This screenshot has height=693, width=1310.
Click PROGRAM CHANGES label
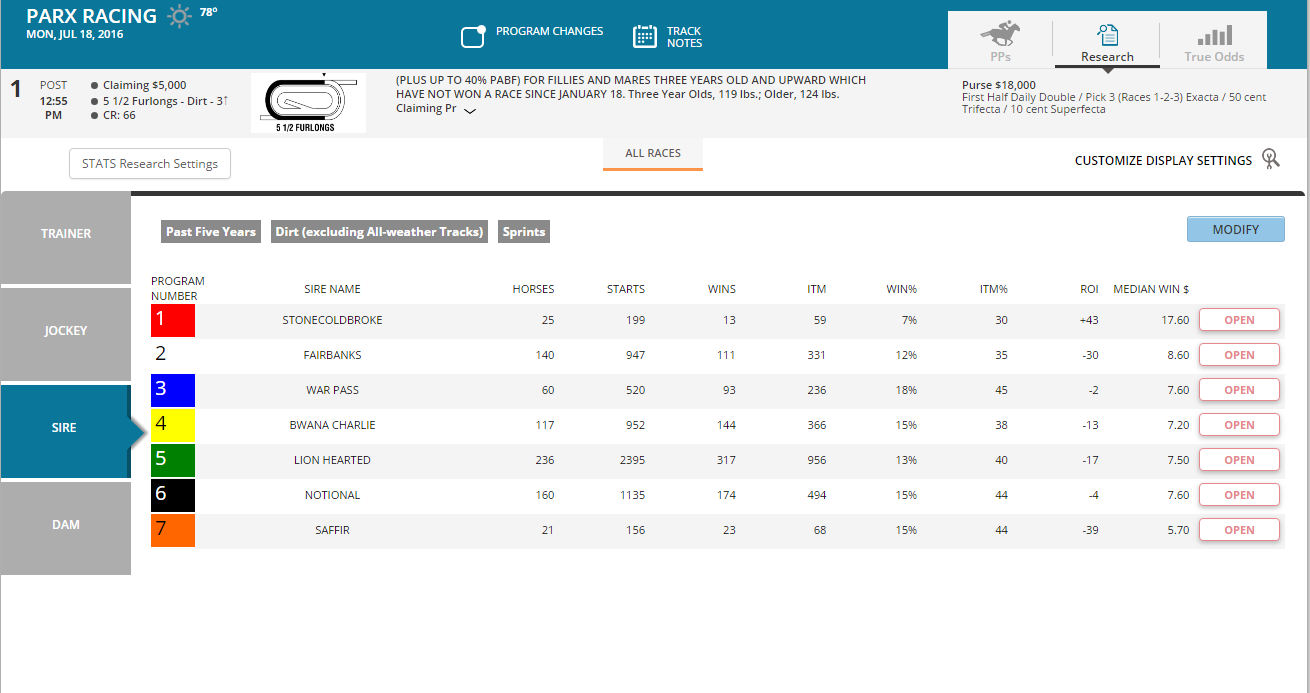[x=549, y=31]
